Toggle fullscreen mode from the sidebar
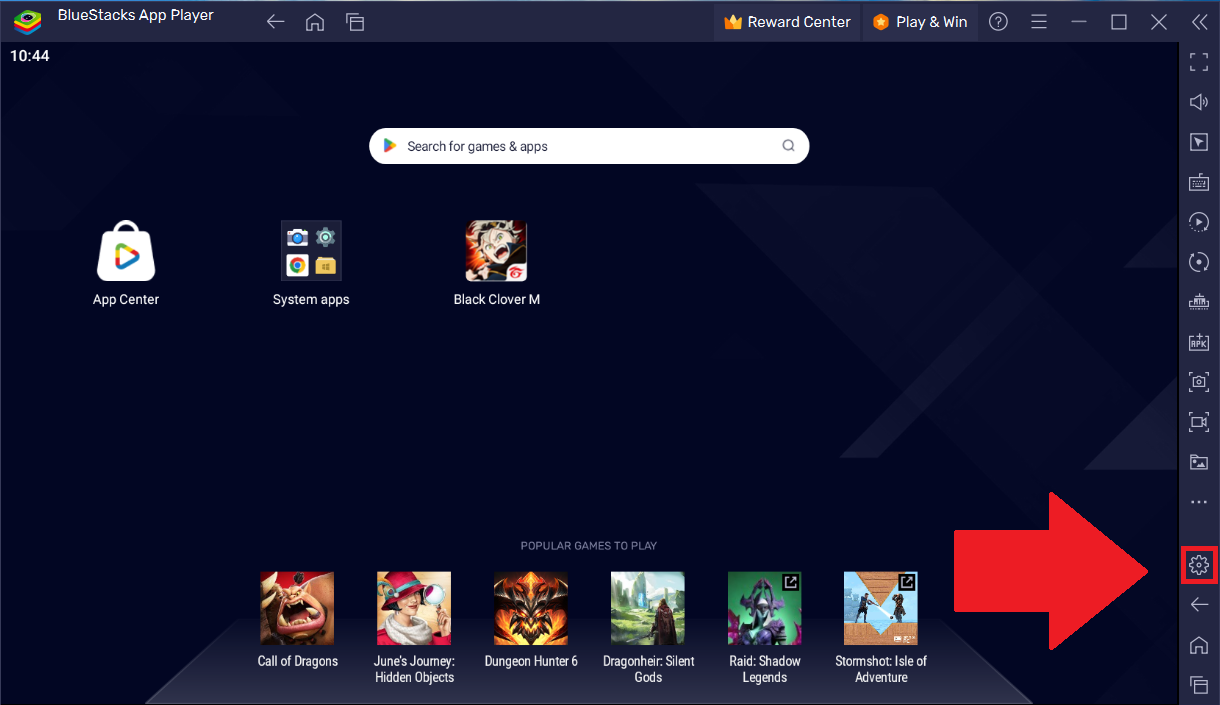The image size is (1220, 705). tap(1199, 62)
